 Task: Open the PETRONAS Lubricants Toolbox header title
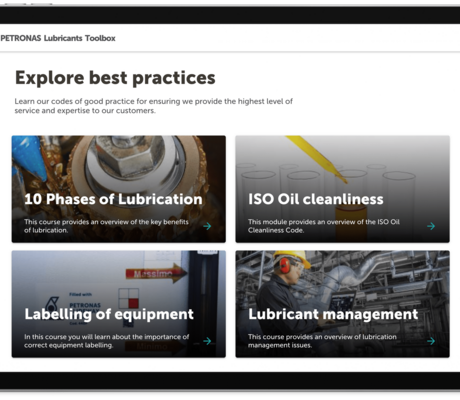click(x=58, y=38)
